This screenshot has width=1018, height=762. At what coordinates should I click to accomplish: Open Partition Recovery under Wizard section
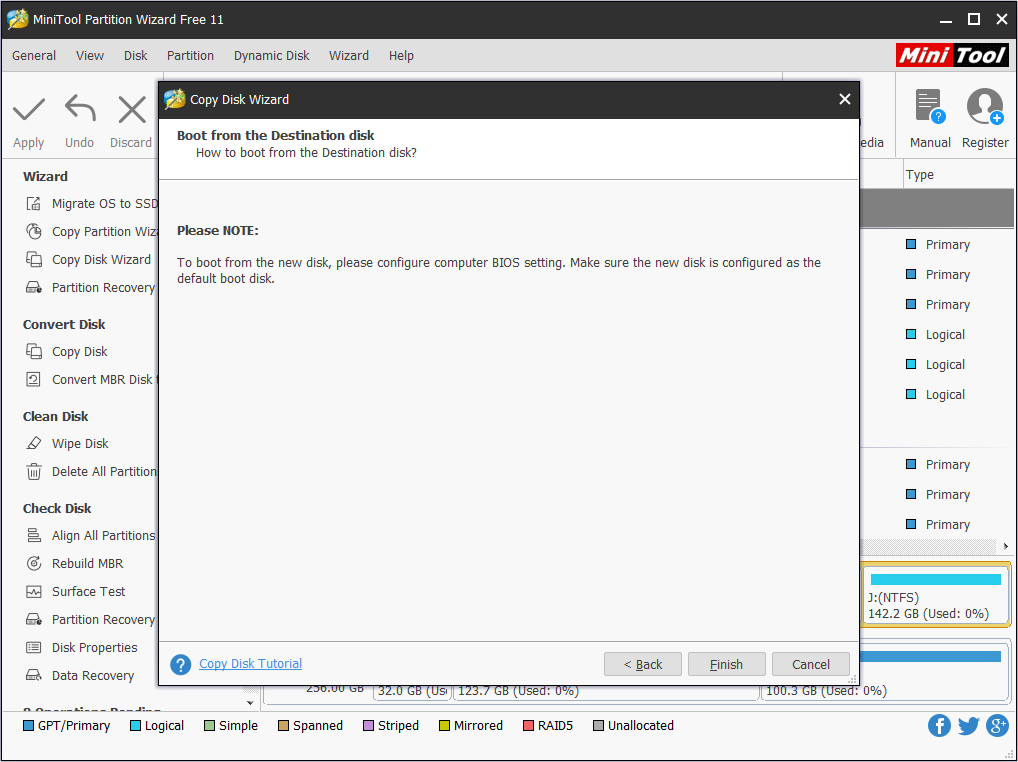90,288
